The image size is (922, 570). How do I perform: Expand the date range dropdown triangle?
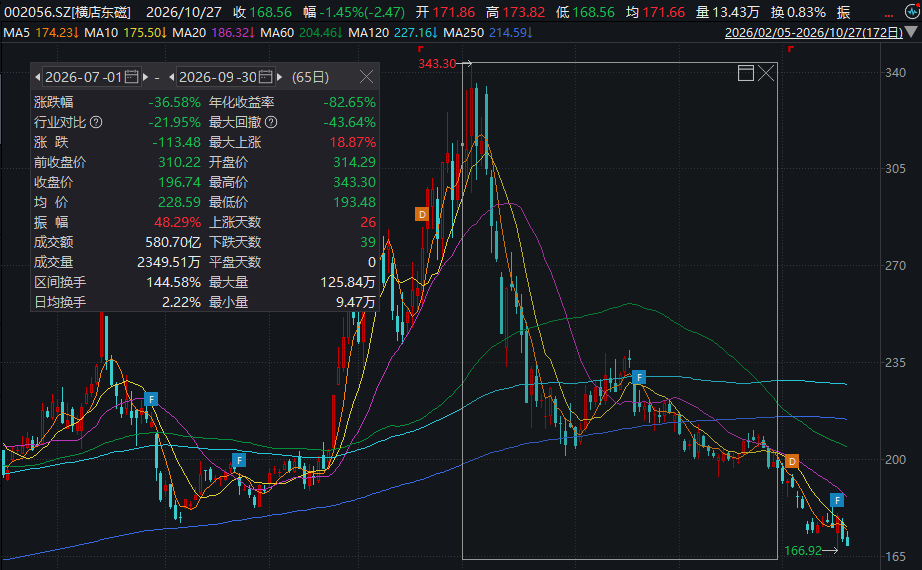(x=911, y=32)
